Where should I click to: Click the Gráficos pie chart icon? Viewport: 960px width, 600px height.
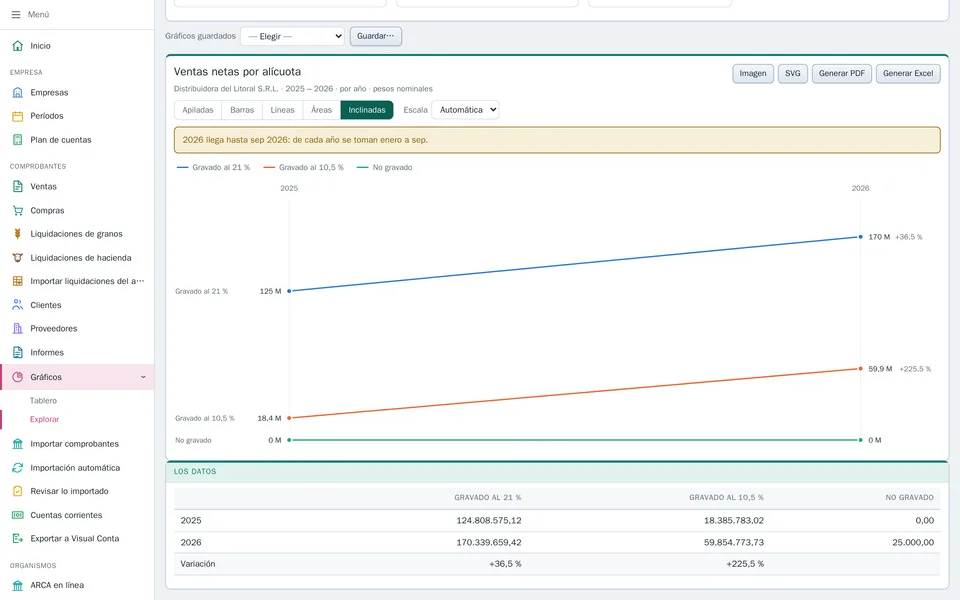click(18, 377)
